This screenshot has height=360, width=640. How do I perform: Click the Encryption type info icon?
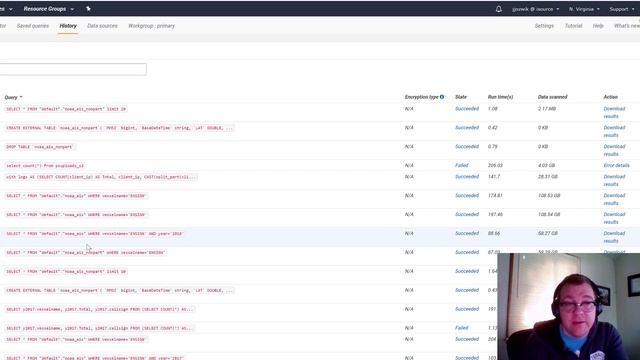442,97
